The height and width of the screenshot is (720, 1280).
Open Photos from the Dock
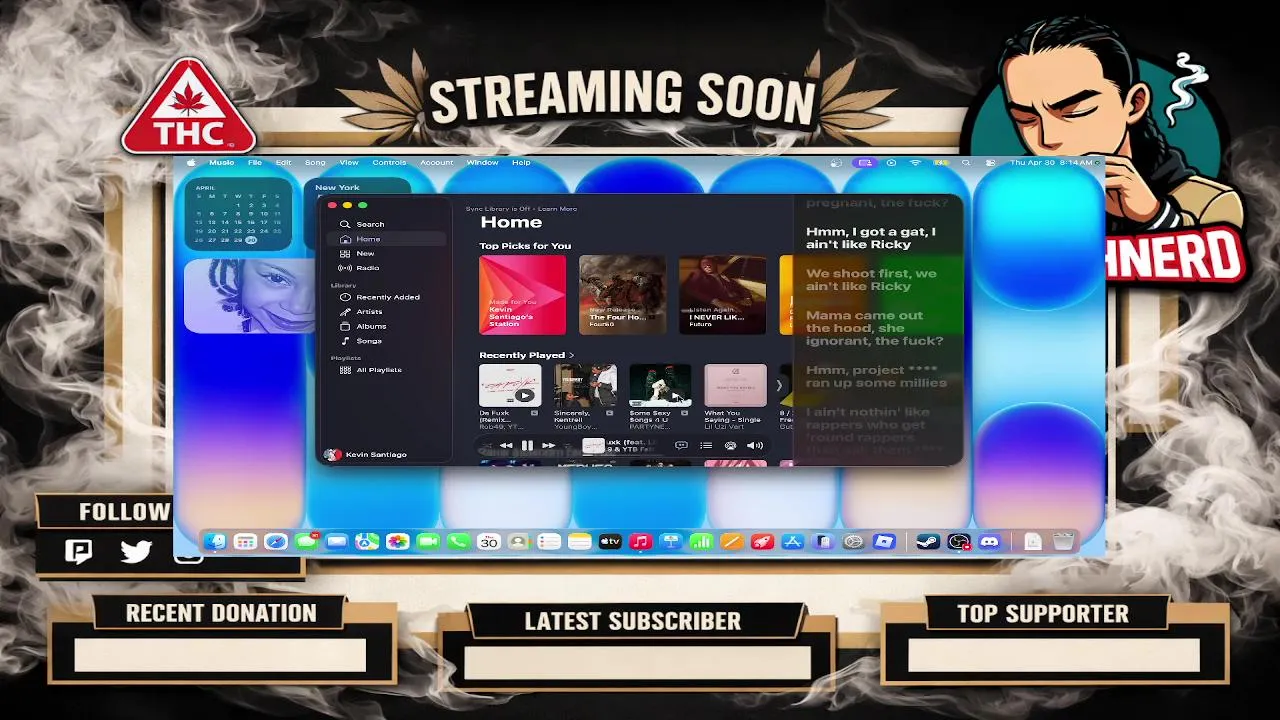pos(397,541)
